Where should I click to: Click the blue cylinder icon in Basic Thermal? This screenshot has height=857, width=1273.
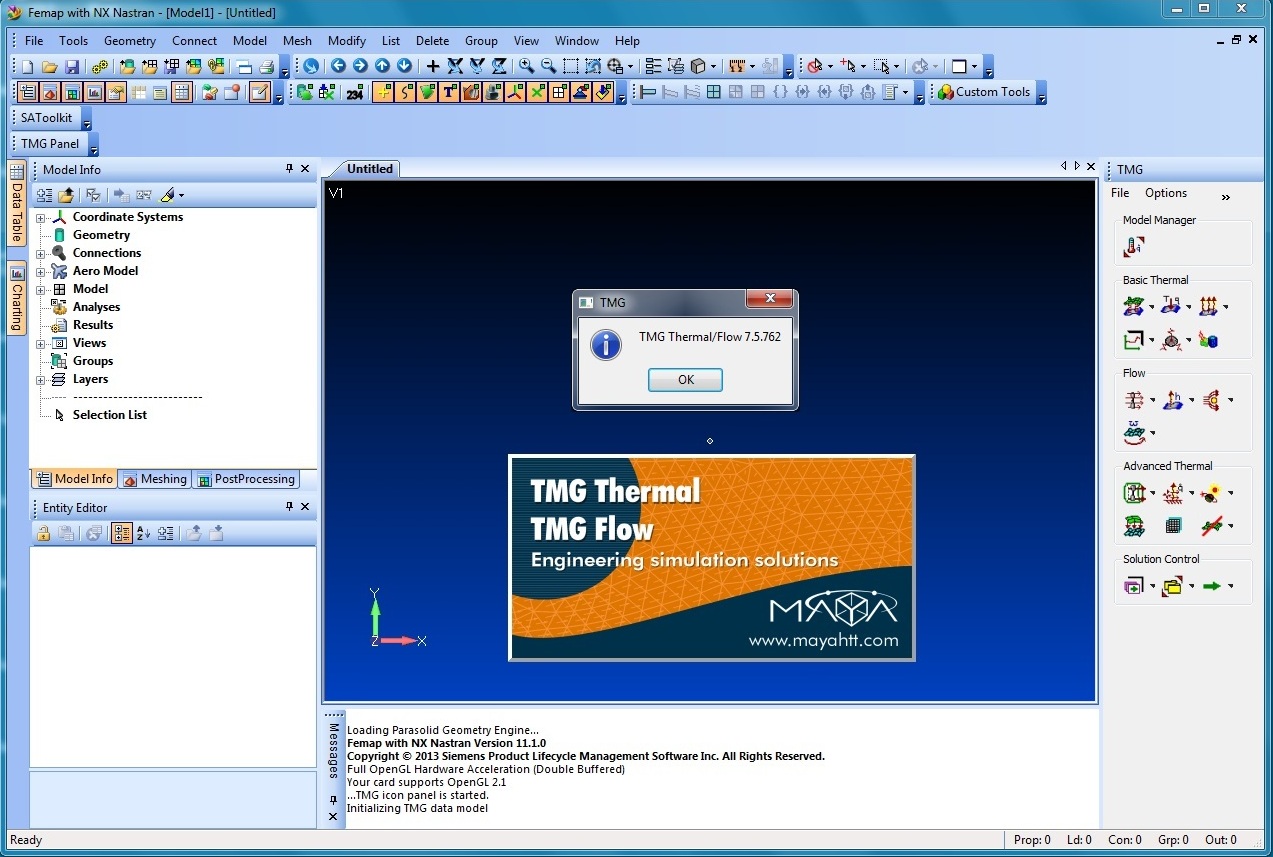tap(1209, 341)
